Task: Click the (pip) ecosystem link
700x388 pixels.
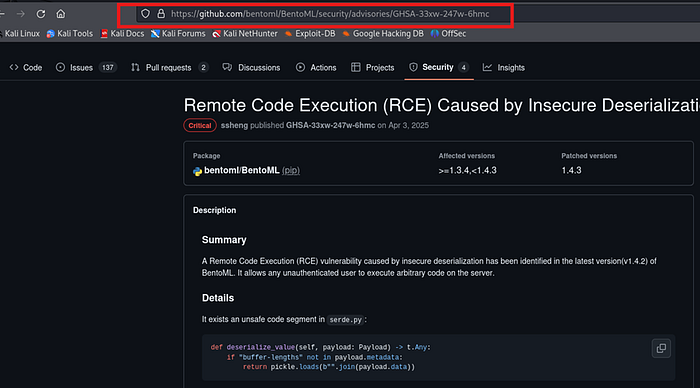Action: [x=291, y=171]
